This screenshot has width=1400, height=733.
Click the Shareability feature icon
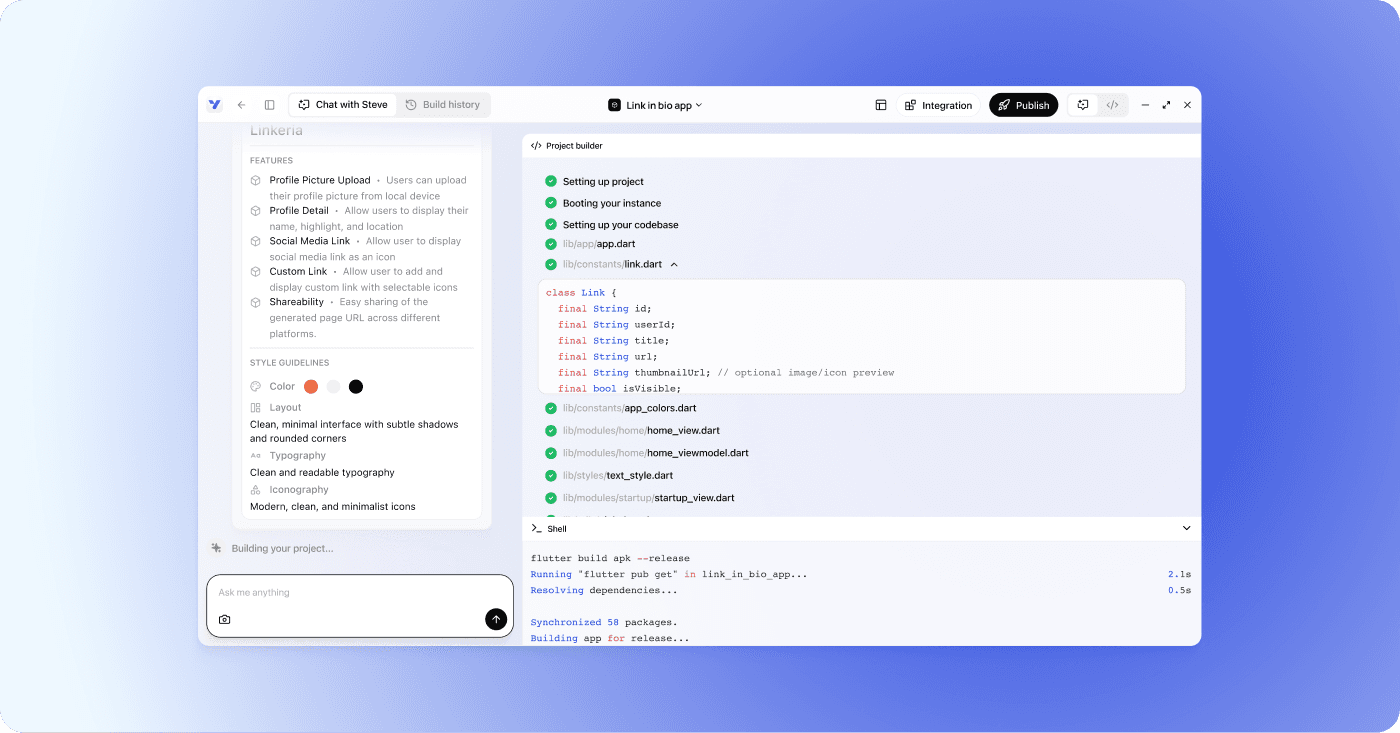[x=256, y=302]
